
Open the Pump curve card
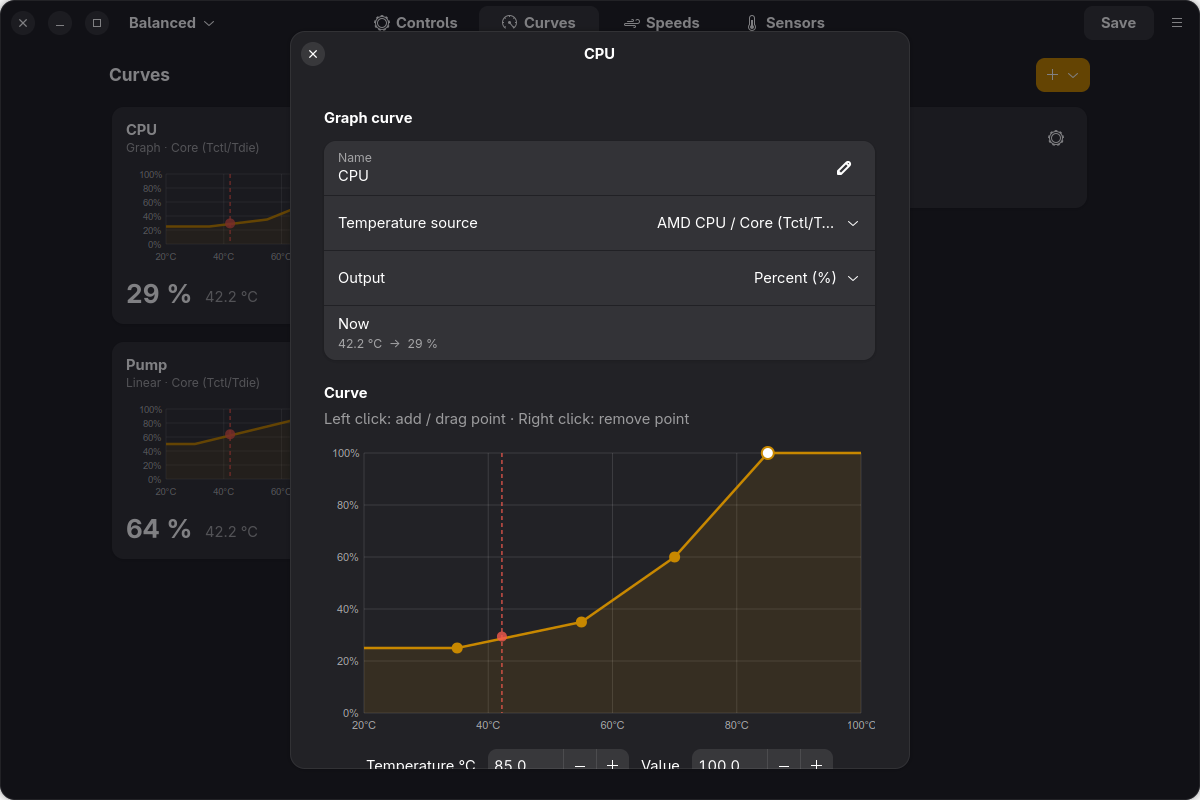click(202, 450)
